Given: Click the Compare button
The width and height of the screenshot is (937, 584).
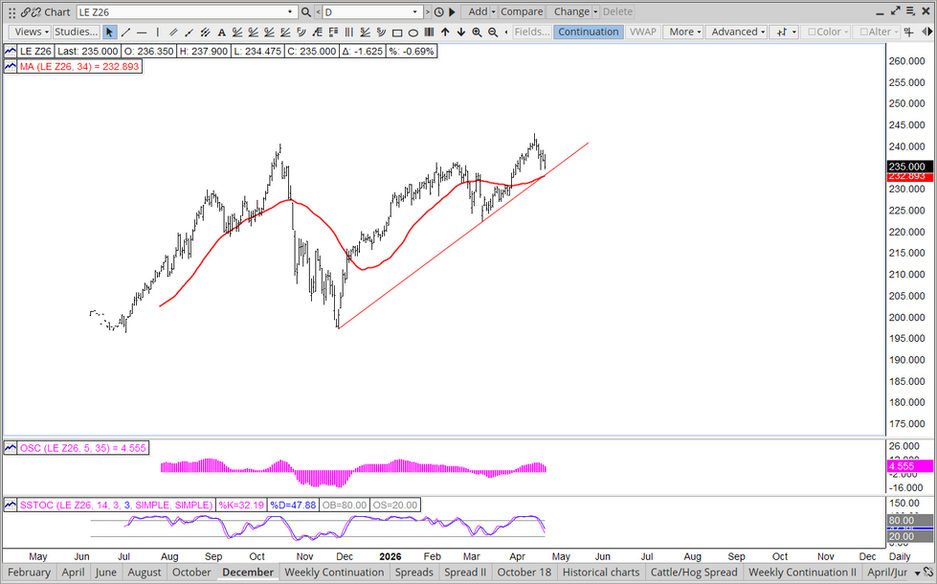Looking at the screenshot, I should coord(522,12).
